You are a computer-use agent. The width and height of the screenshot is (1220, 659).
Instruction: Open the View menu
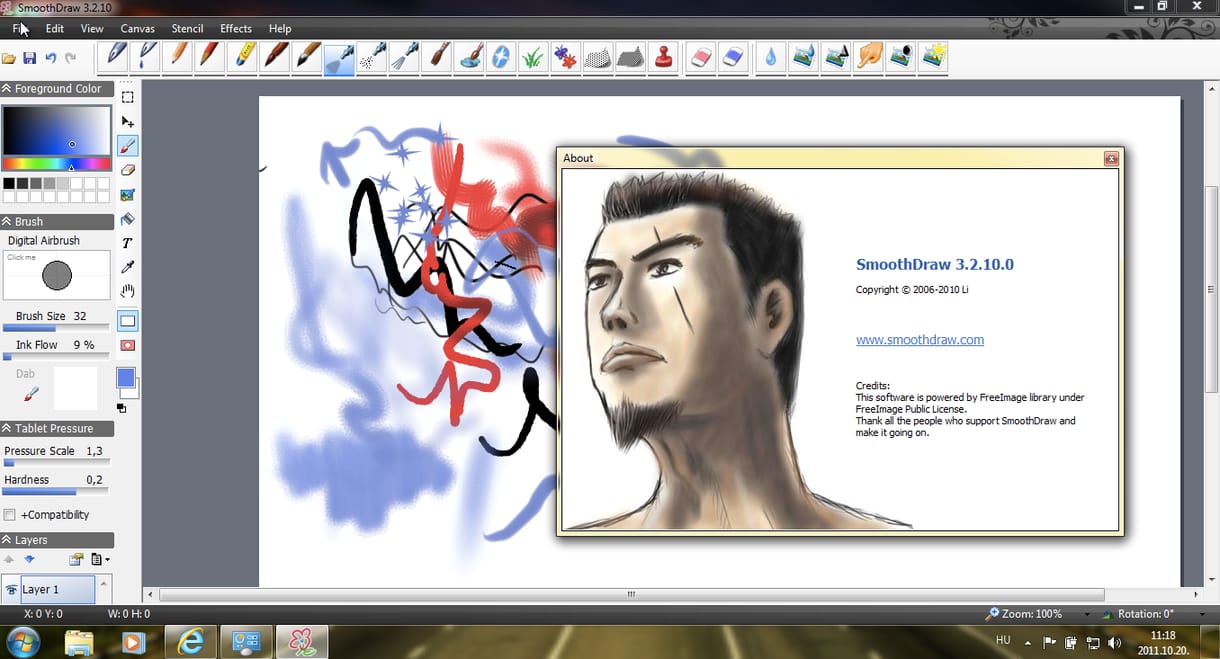(x=92, y=29)
